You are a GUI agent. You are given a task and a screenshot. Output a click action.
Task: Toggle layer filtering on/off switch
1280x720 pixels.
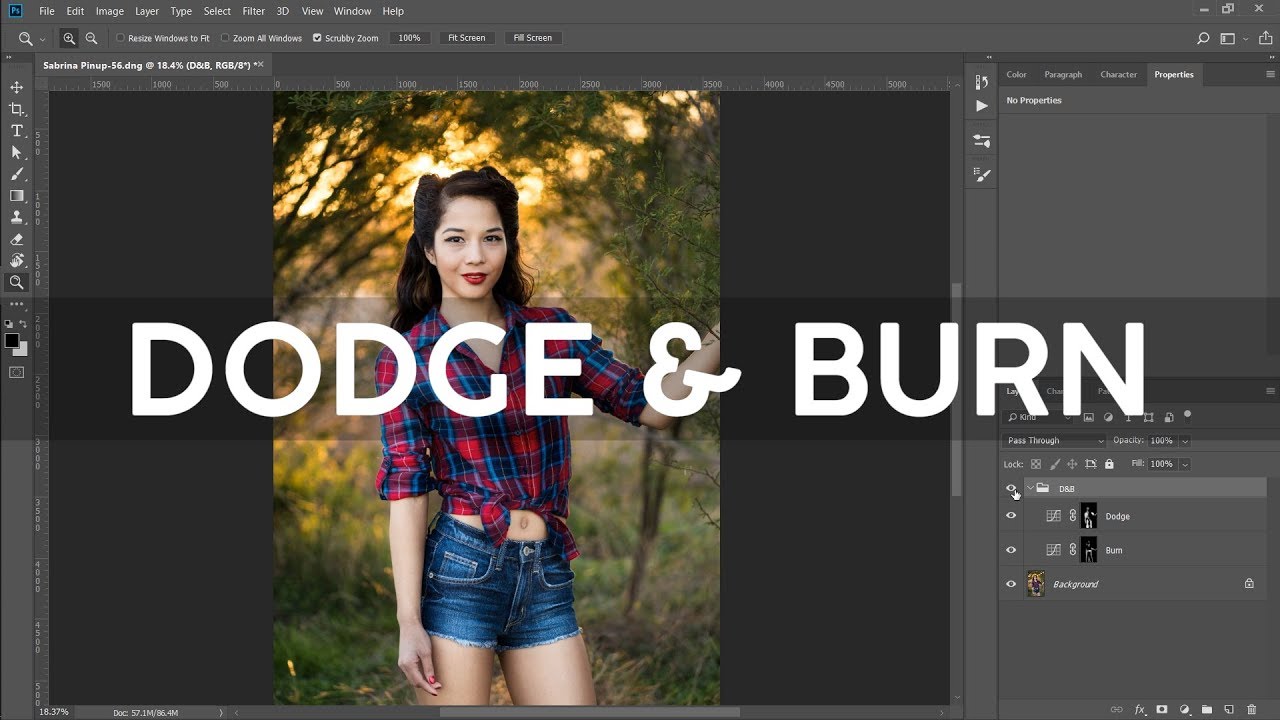point(1187,414)
